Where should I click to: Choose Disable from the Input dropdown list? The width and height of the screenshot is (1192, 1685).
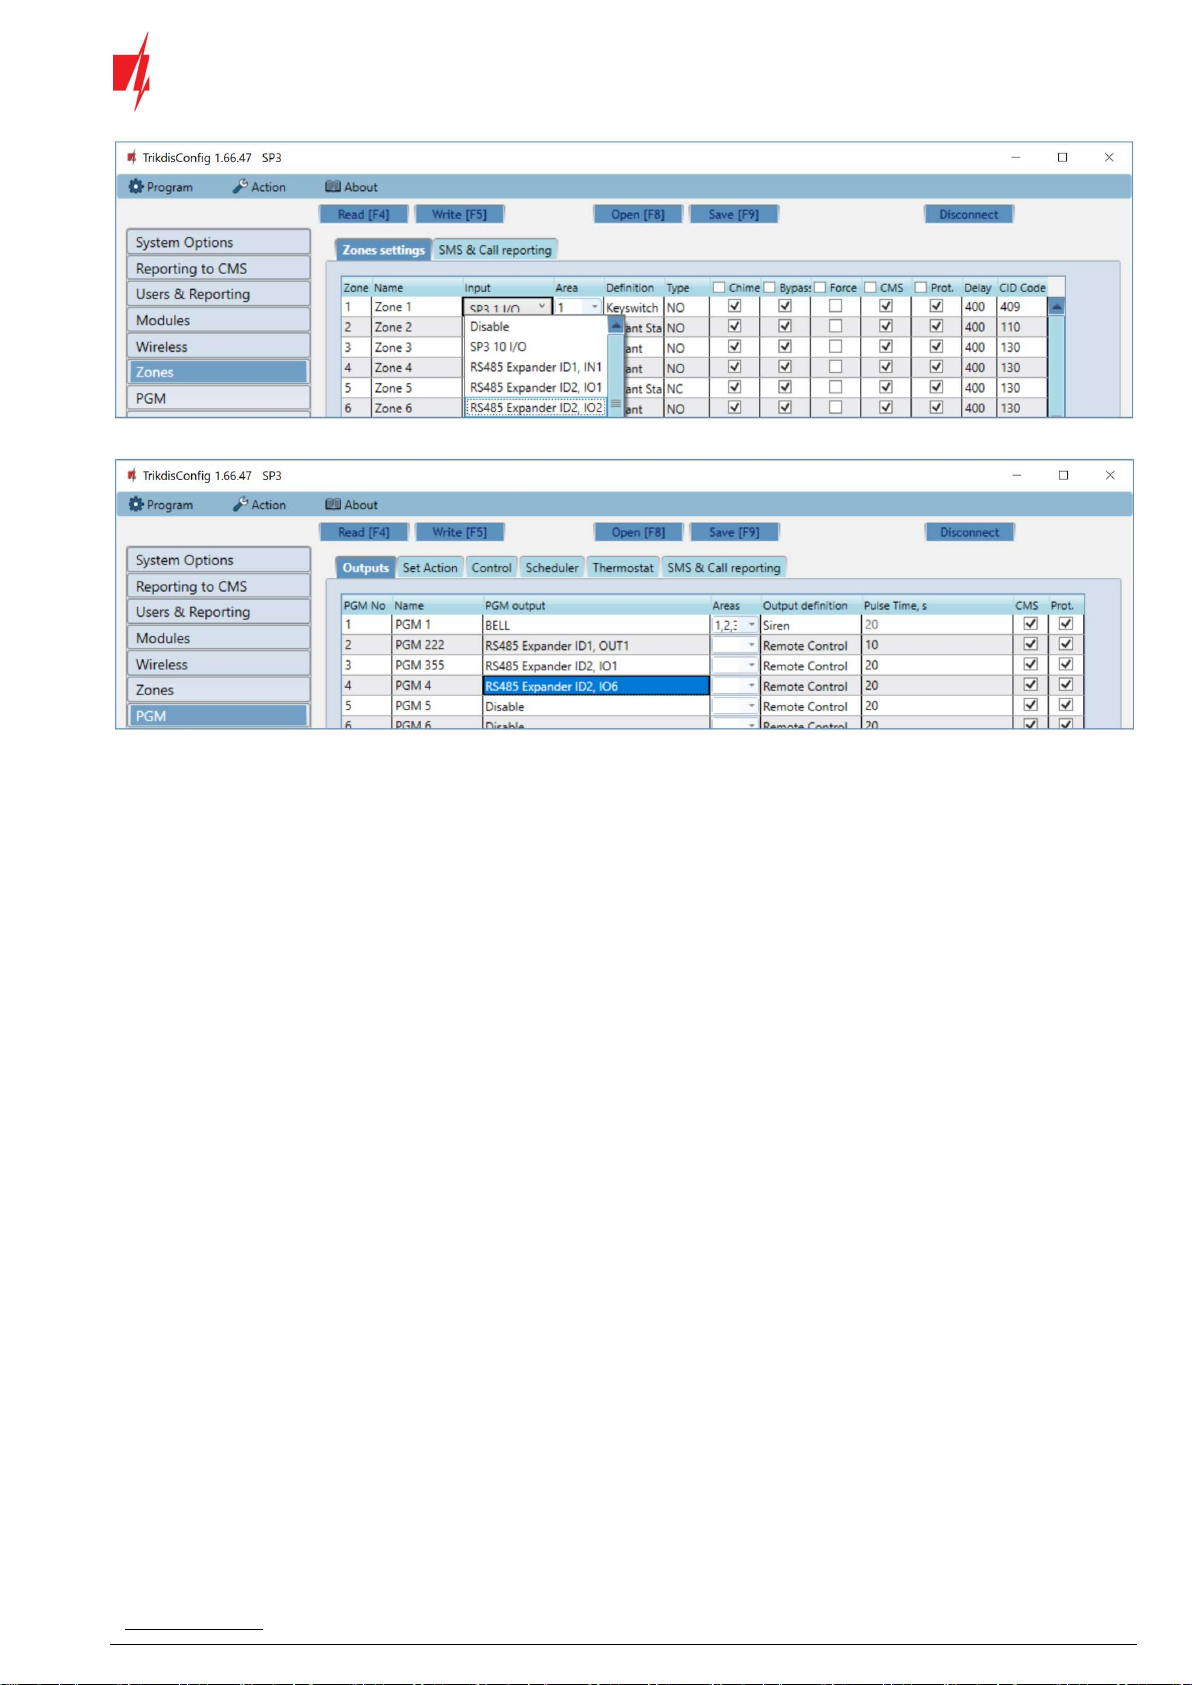pos(489,327)
